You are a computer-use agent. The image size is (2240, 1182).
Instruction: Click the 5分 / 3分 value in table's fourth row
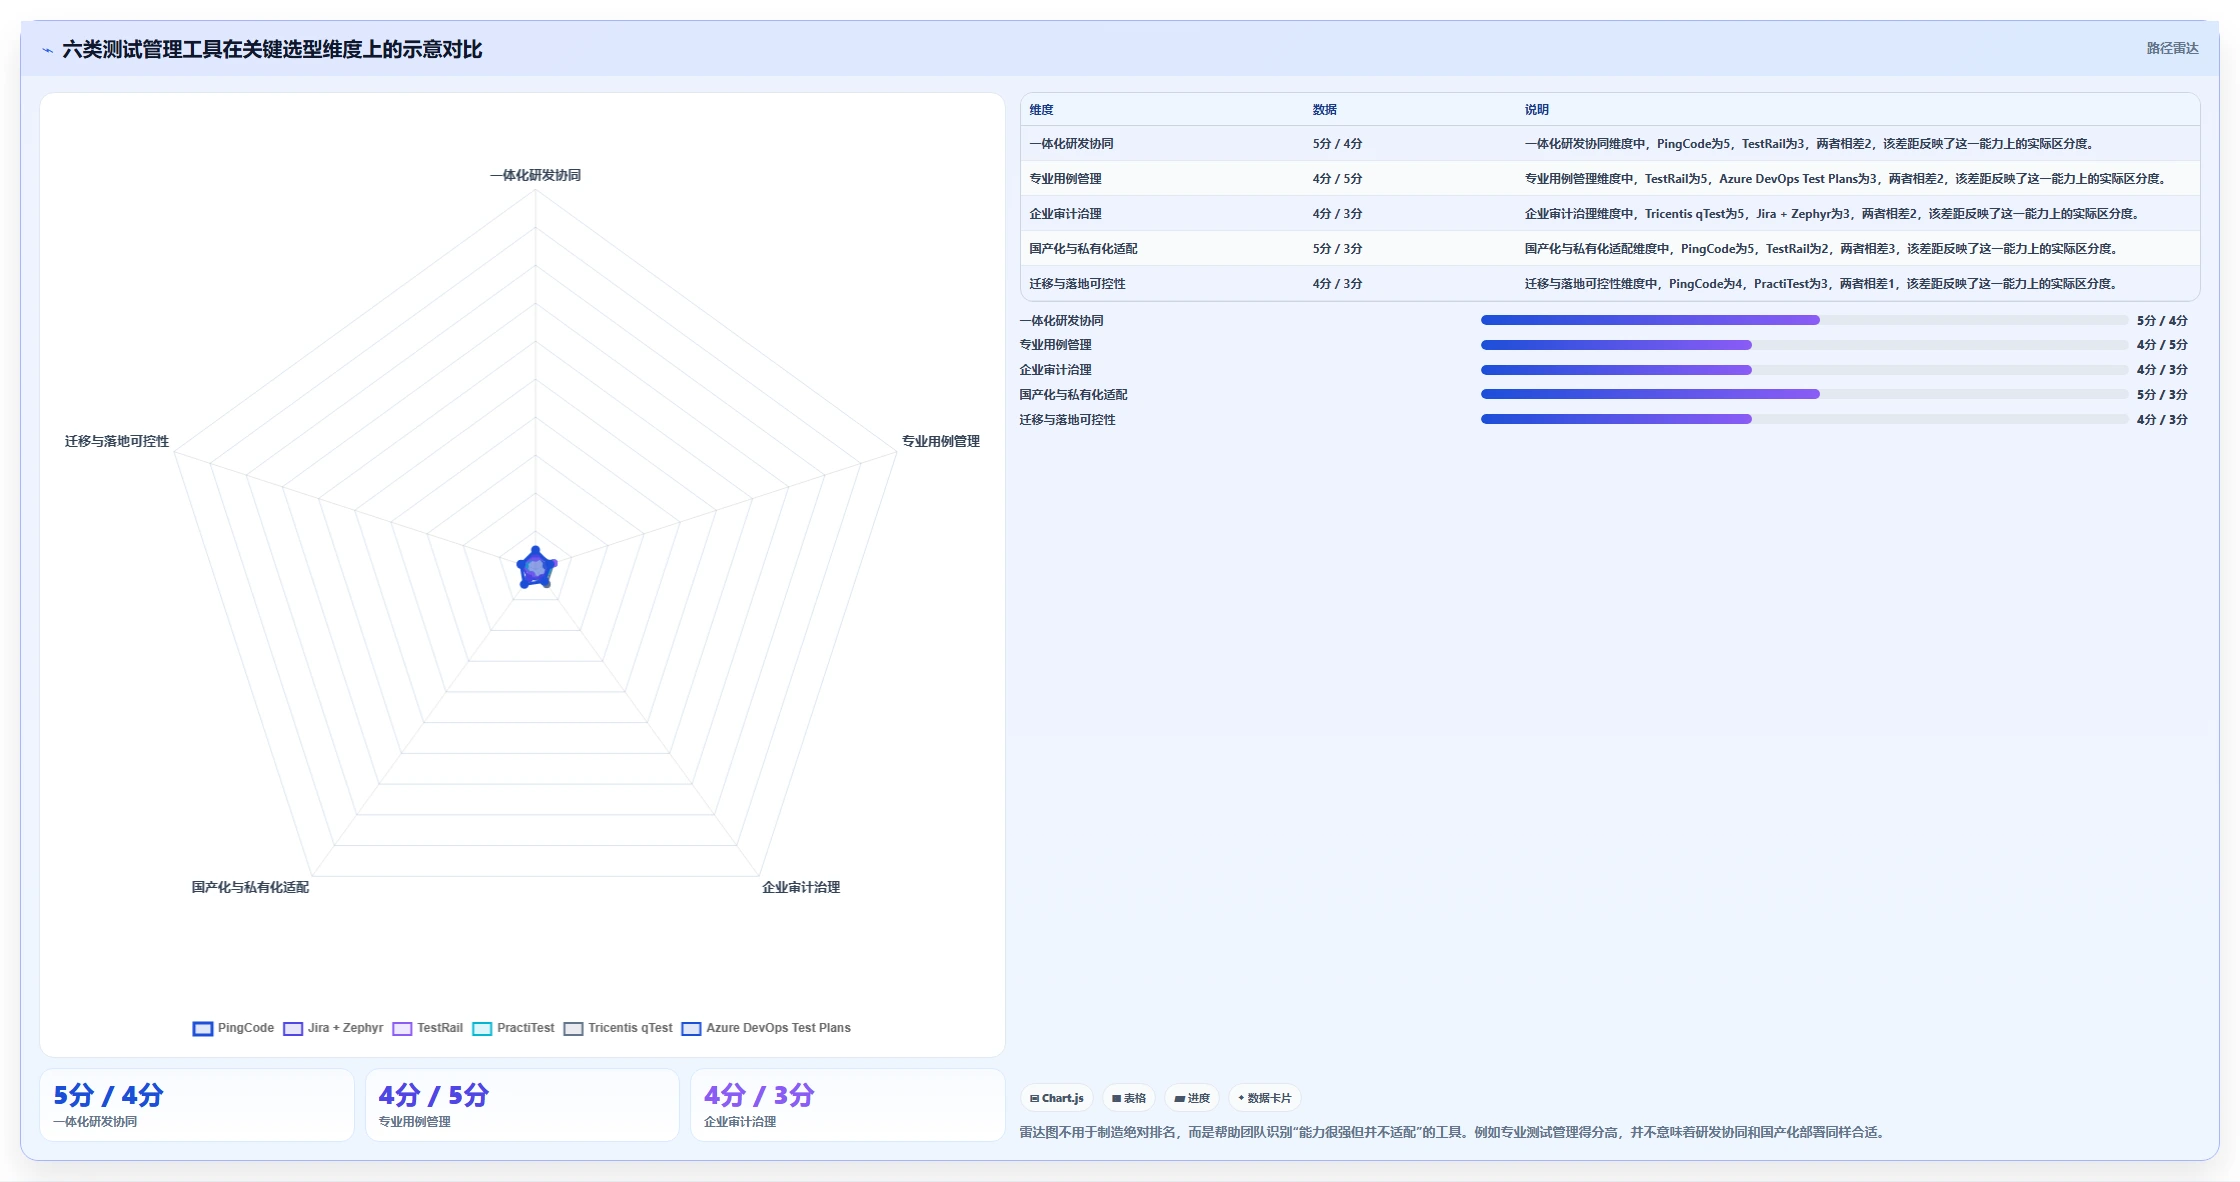pos(1337,249)
